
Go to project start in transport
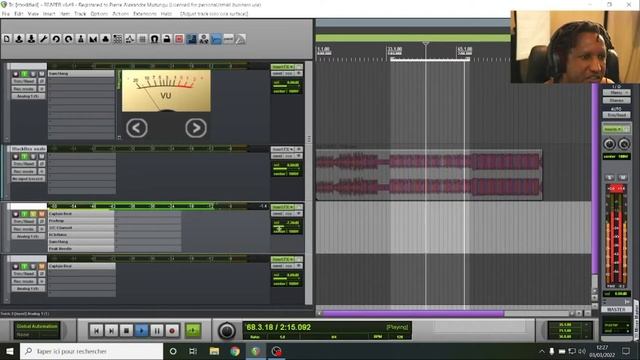coord(96,331)
